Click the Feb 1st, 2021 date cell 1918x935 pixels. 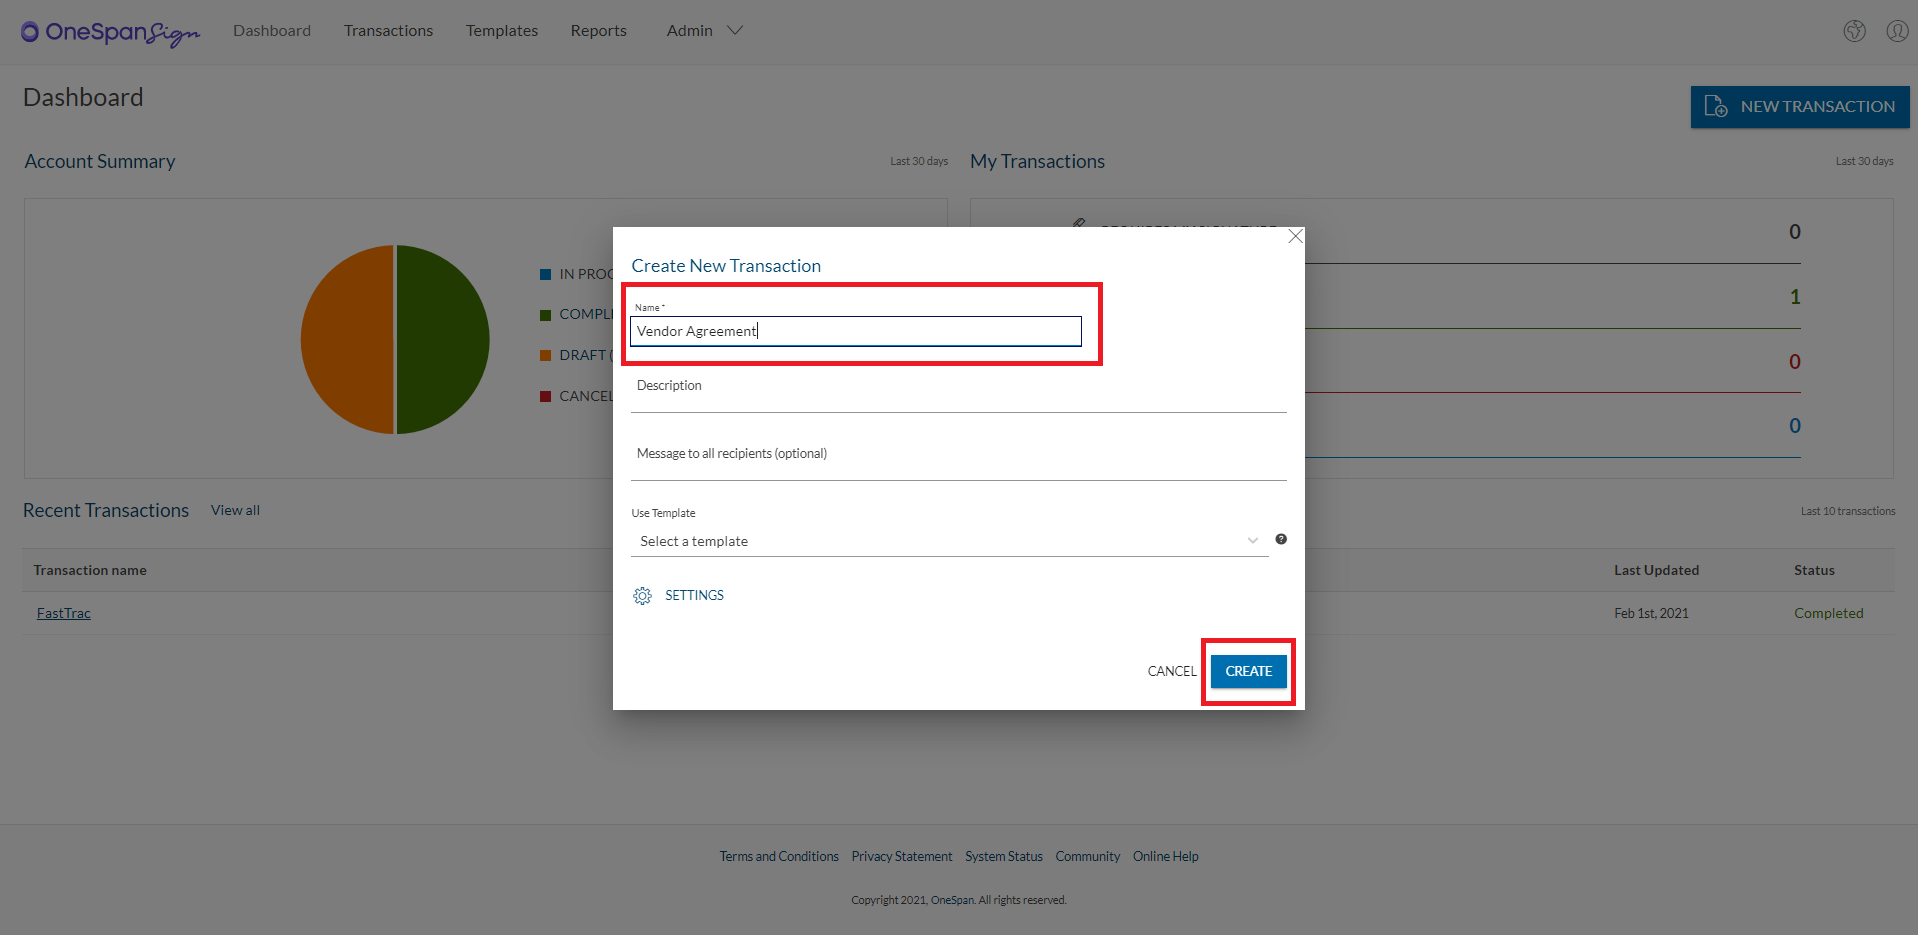tap(1651, 613)
